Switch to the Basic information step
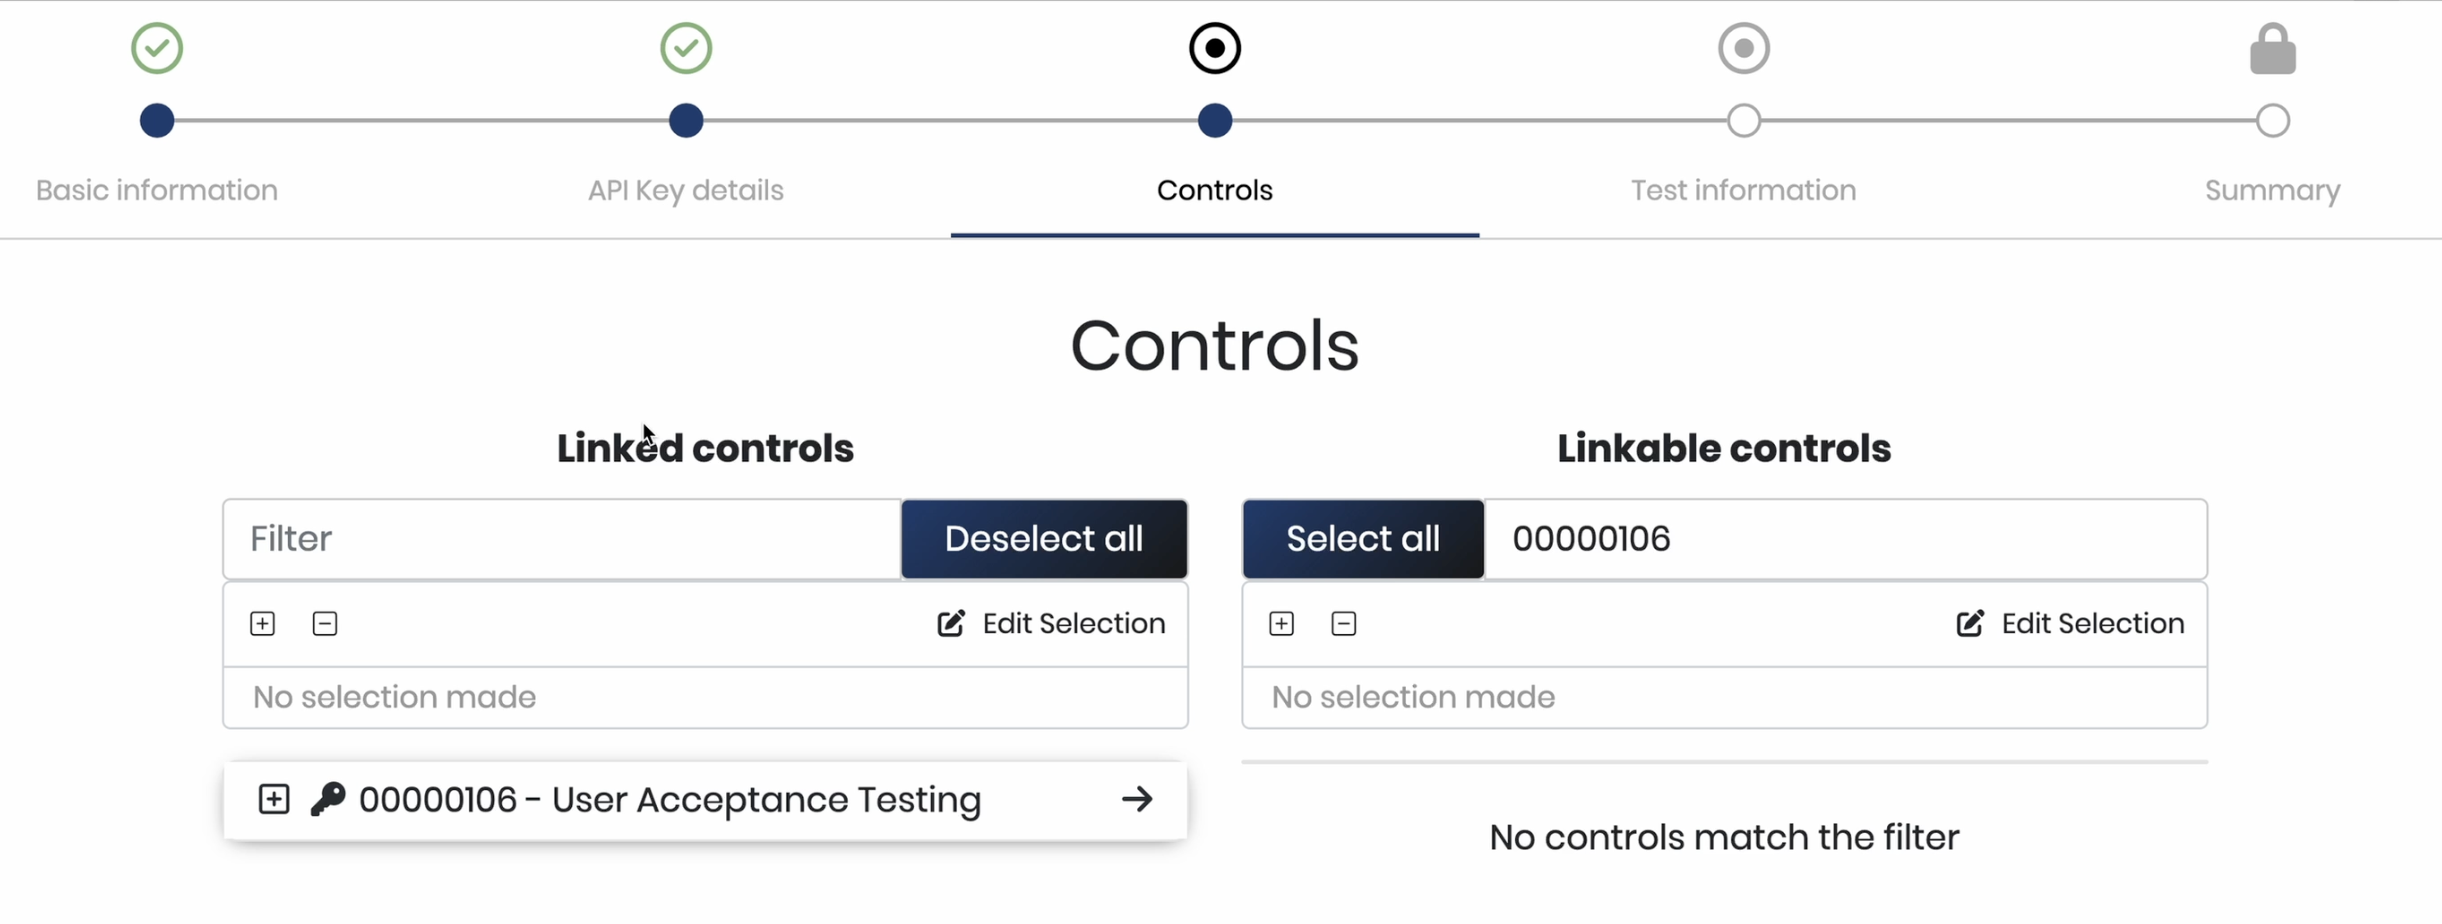The height and width of the screenshot is (924, 2442). (157, 190)
